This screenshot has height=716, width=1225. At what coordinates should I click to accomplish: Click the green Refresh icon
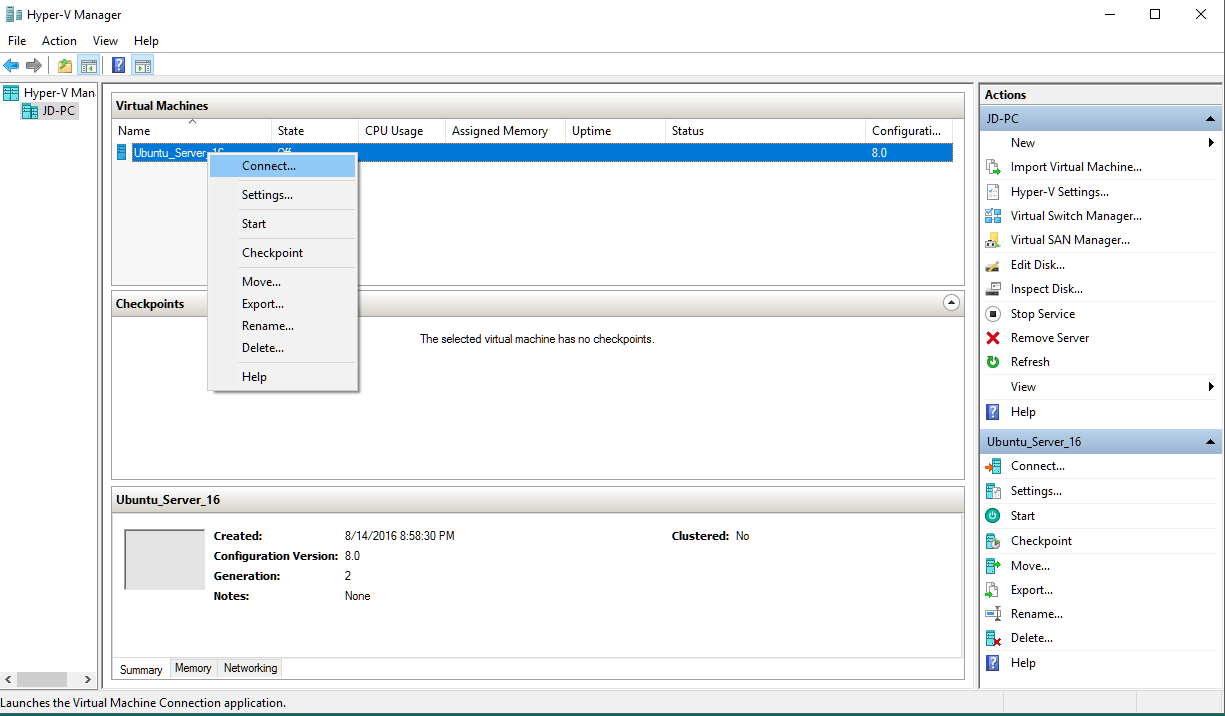coord(993,362)
